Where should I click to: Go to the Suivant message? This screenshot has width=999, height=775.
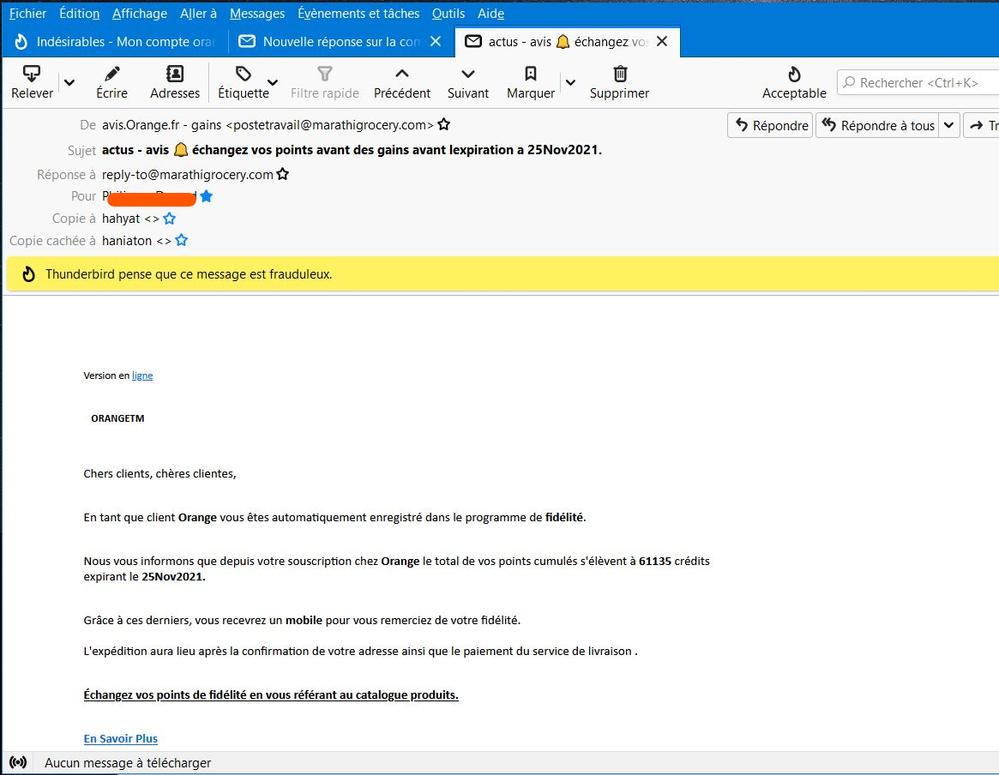[468, 74]
